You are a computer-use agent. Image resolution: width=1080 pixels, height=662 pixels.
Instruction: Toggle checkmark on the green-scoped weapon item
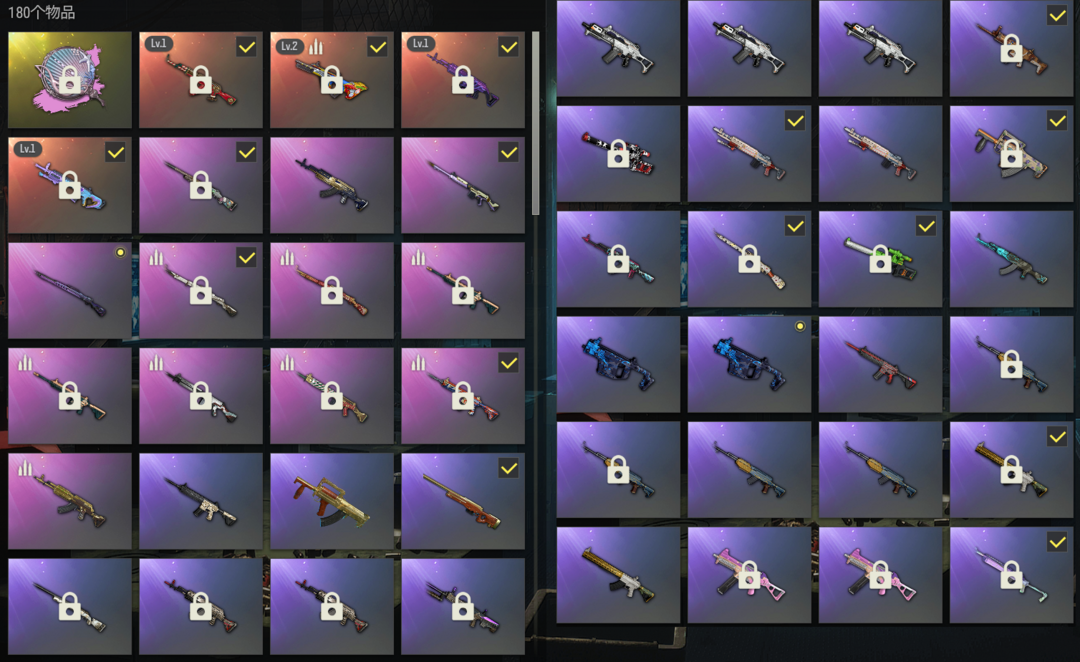(x=926, y=226)
